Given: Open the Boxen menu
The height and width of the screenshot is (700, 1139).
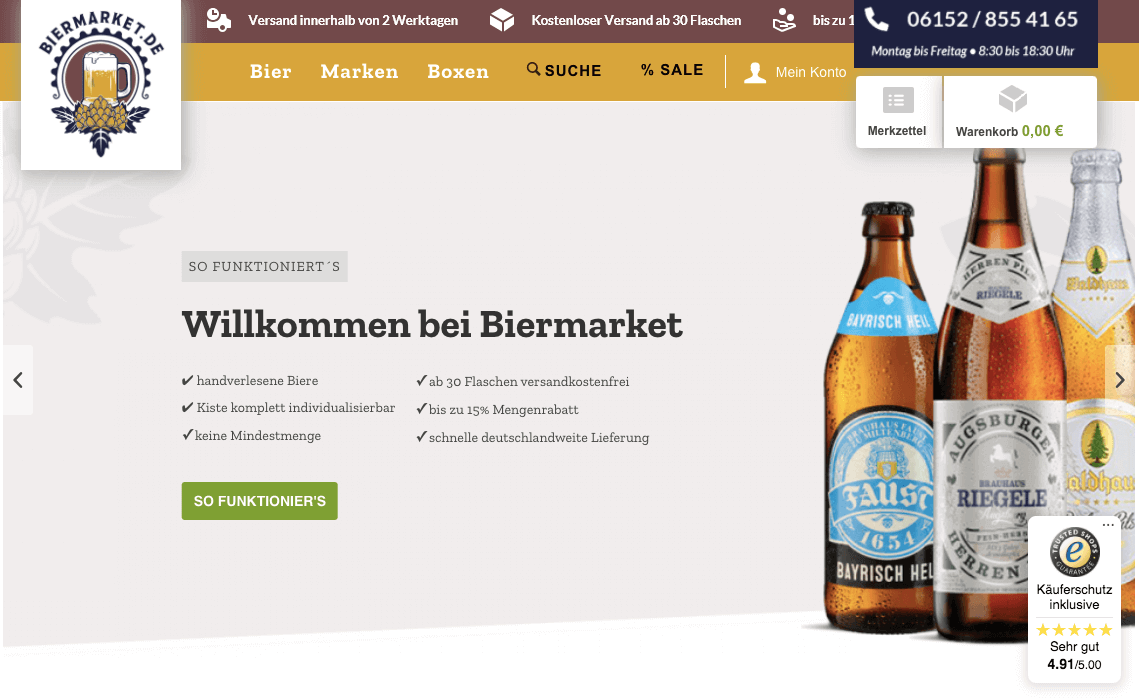Looking at the screenshot, I should [x=458, y=71].
